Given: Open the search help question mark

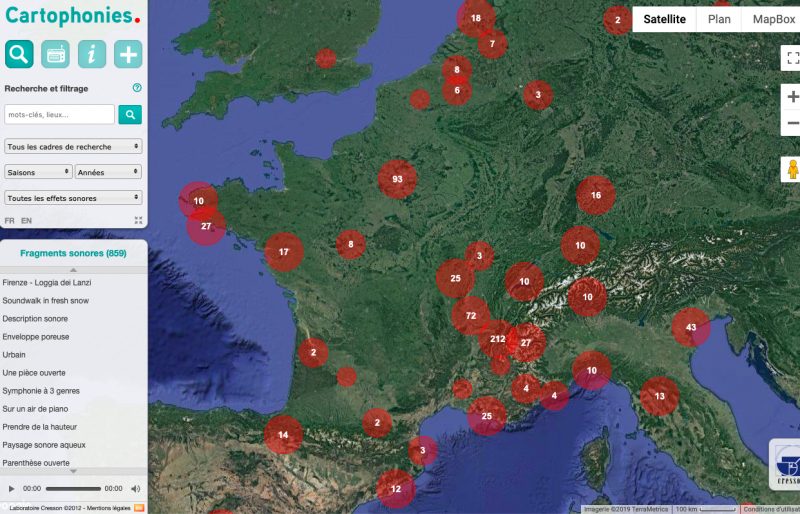Looking at the screenshot, I should point(137,88).
